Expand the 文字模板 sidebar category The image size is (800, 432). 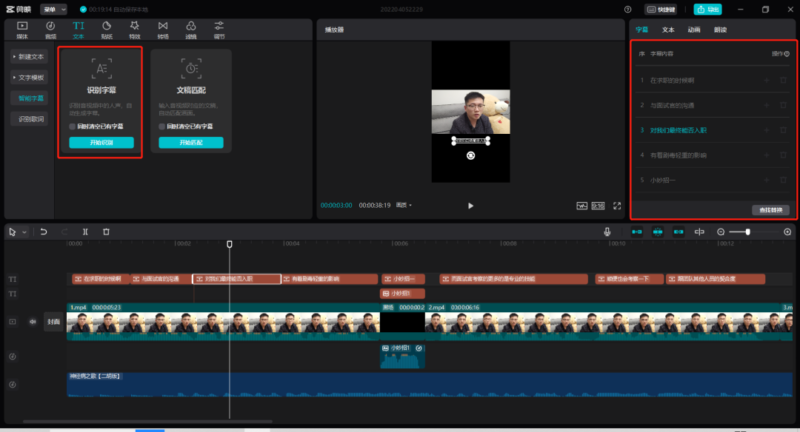[x=30, y=77]
